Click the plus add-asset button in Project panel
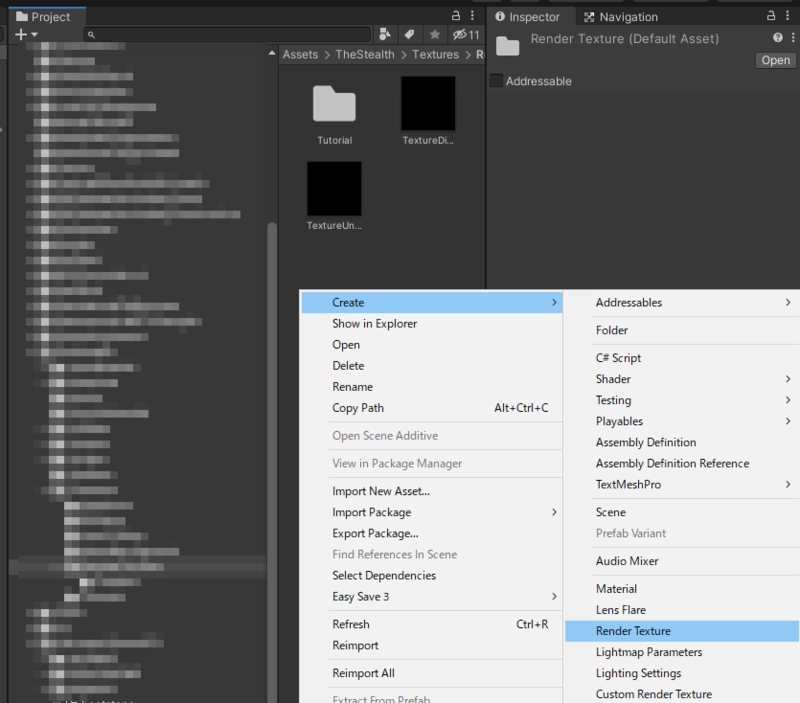 (21, 34)
